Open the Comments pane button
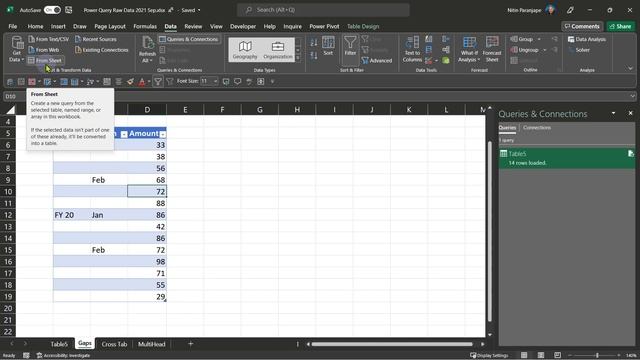This screenshot has height=360, width=640. coord(582,26)
